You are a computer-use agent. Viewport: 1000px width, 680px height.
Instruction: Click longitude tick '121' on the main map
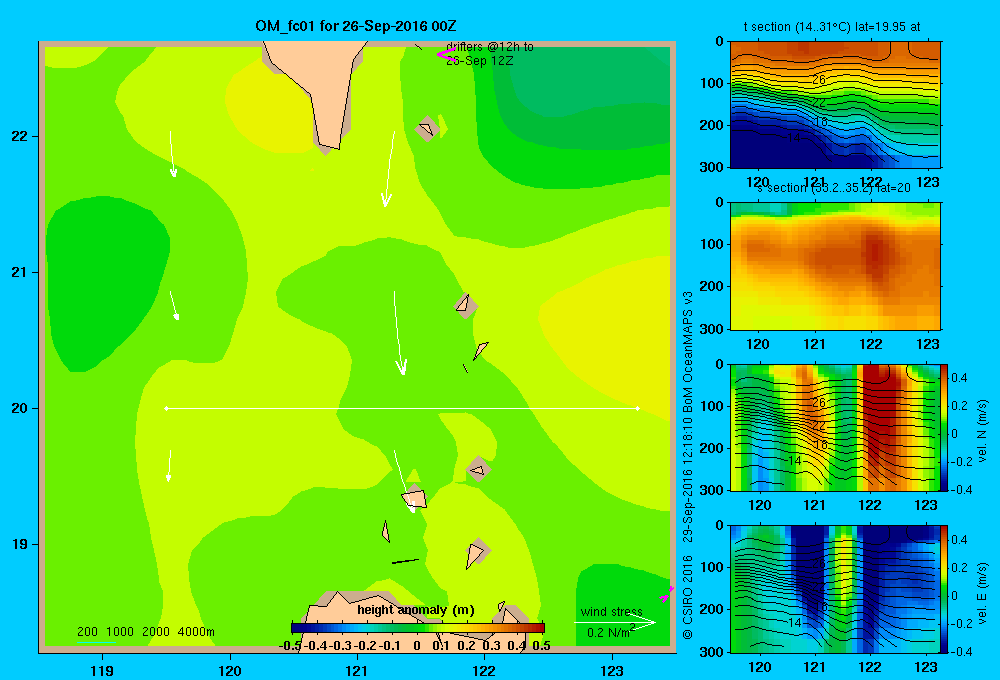pyautogui.click(x=357, y=670)
